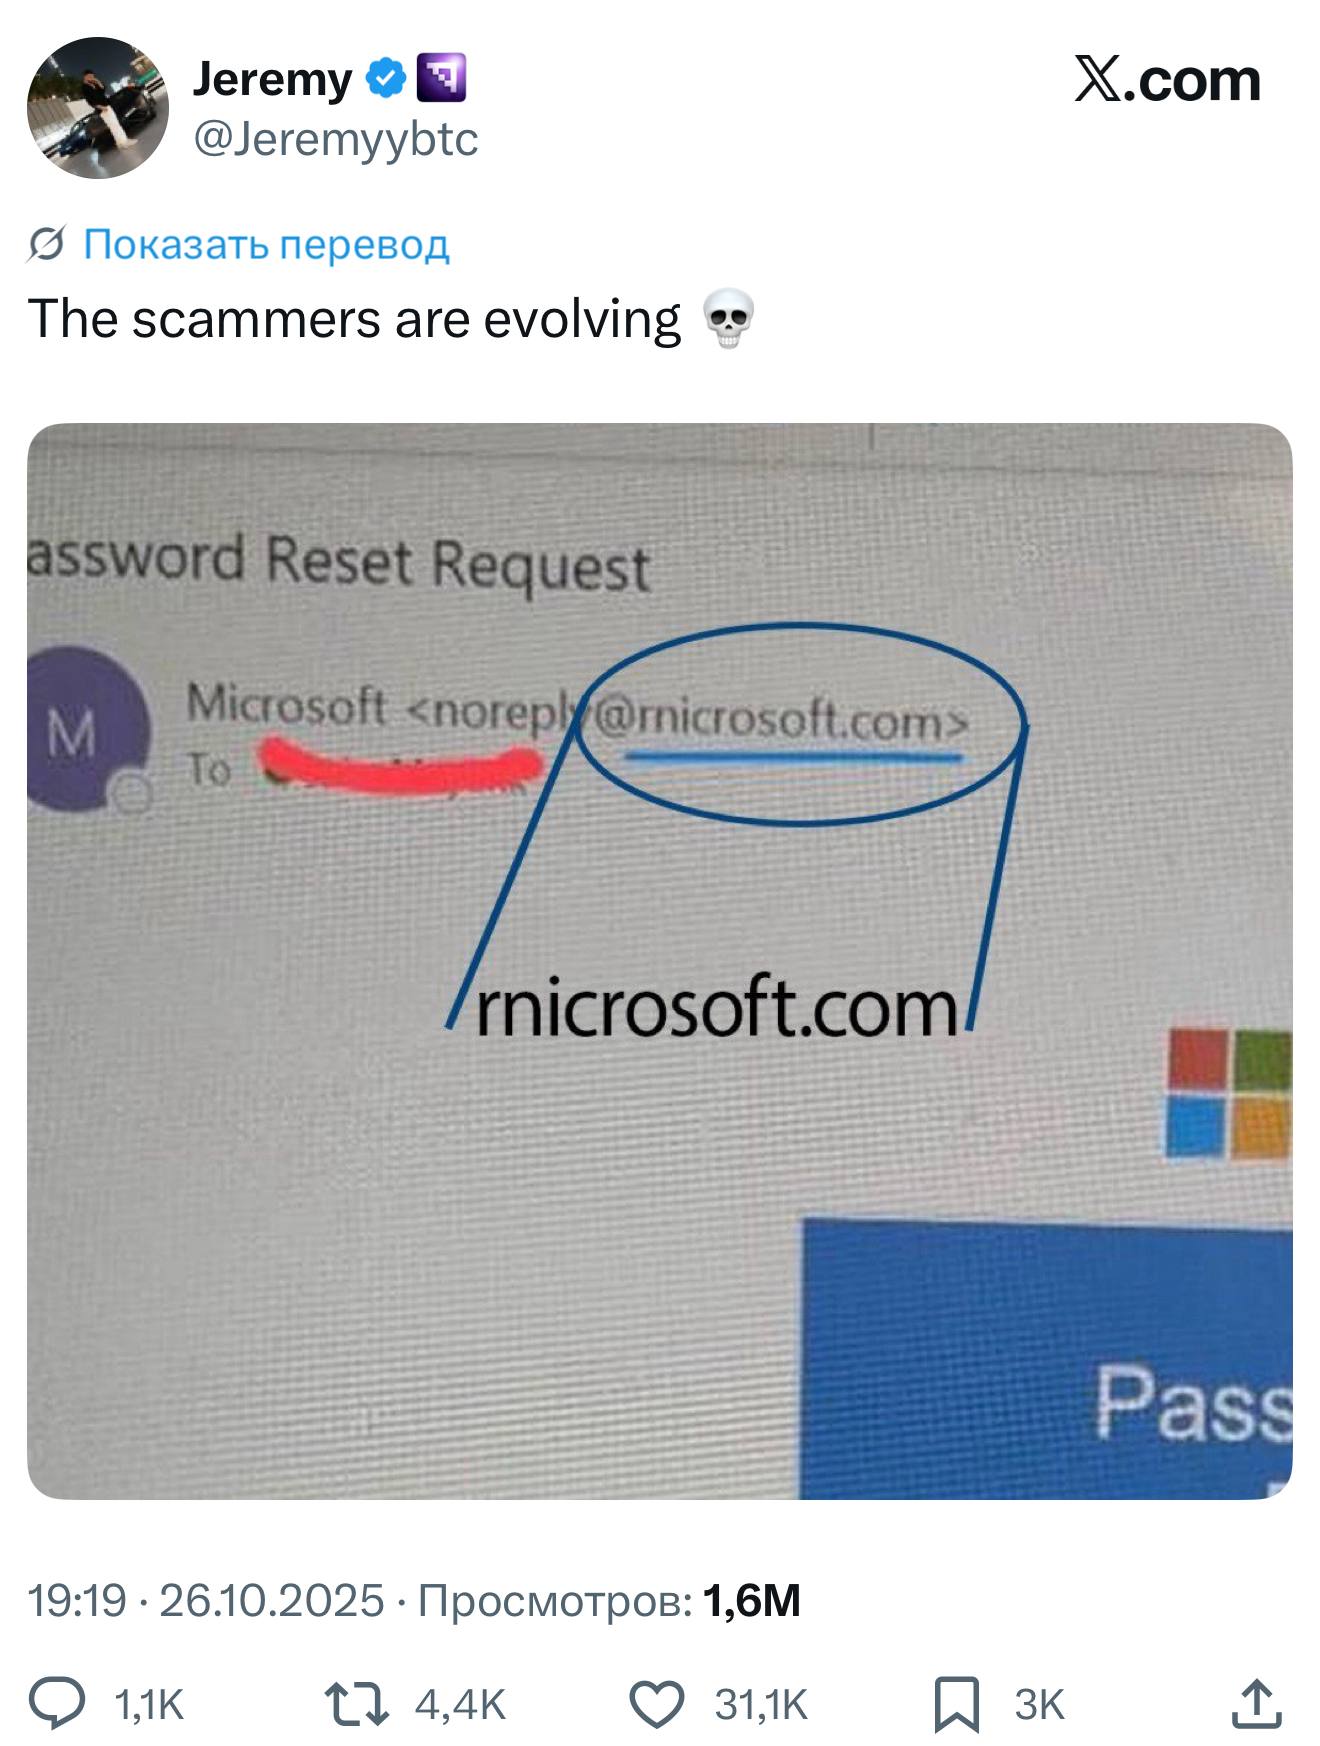Open the attached phishing email image
The width and height of the screenshot is (1320, 1746).
click(660, 961)
